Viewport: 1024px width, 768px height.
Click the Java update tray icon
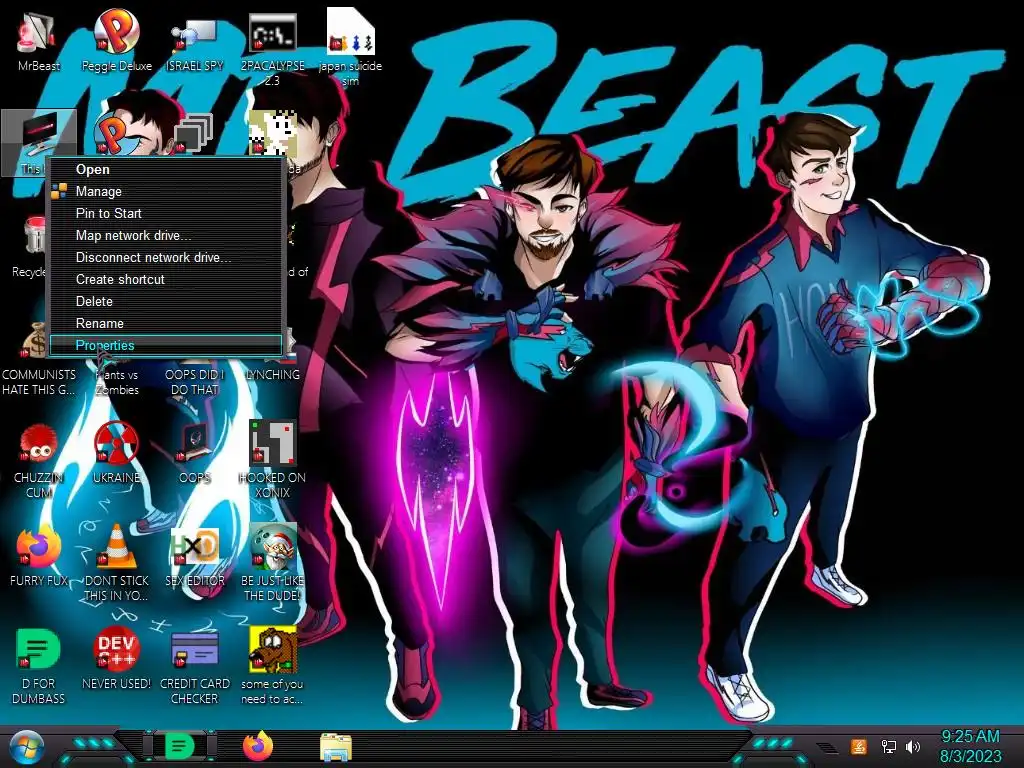(859, 746)
